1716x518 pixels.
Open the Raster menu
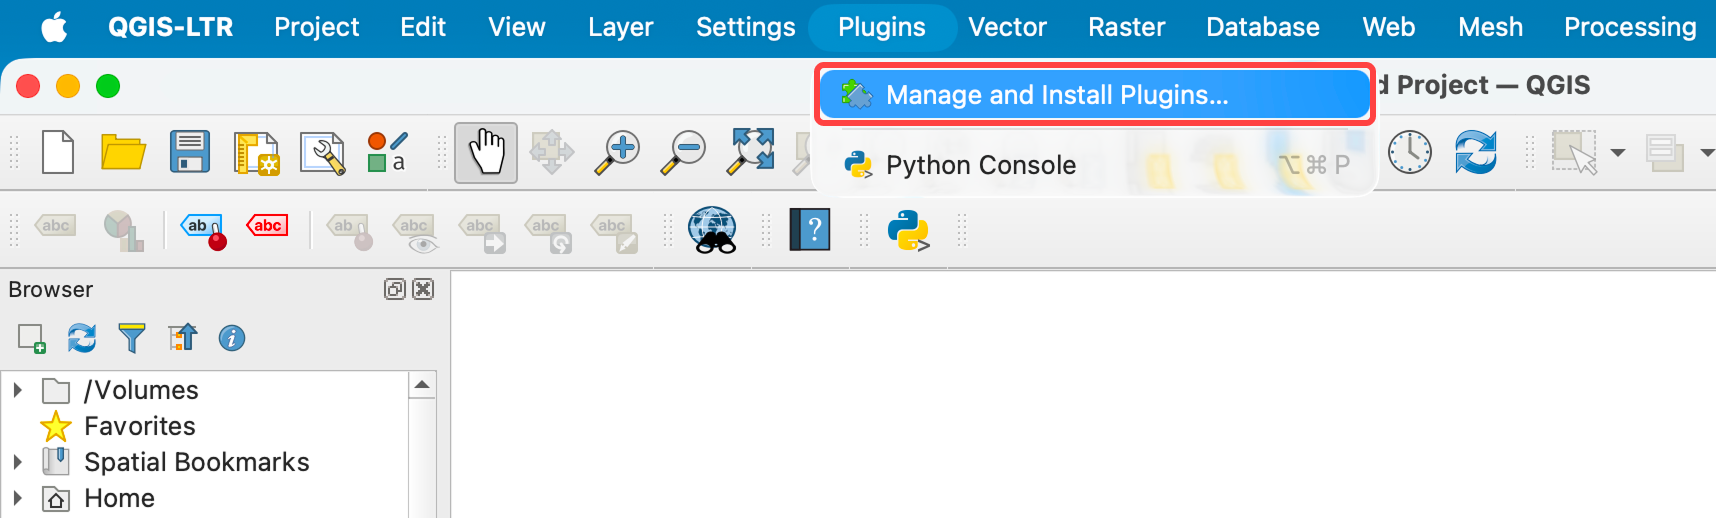pyautogui.click(x=1126, y=27)
